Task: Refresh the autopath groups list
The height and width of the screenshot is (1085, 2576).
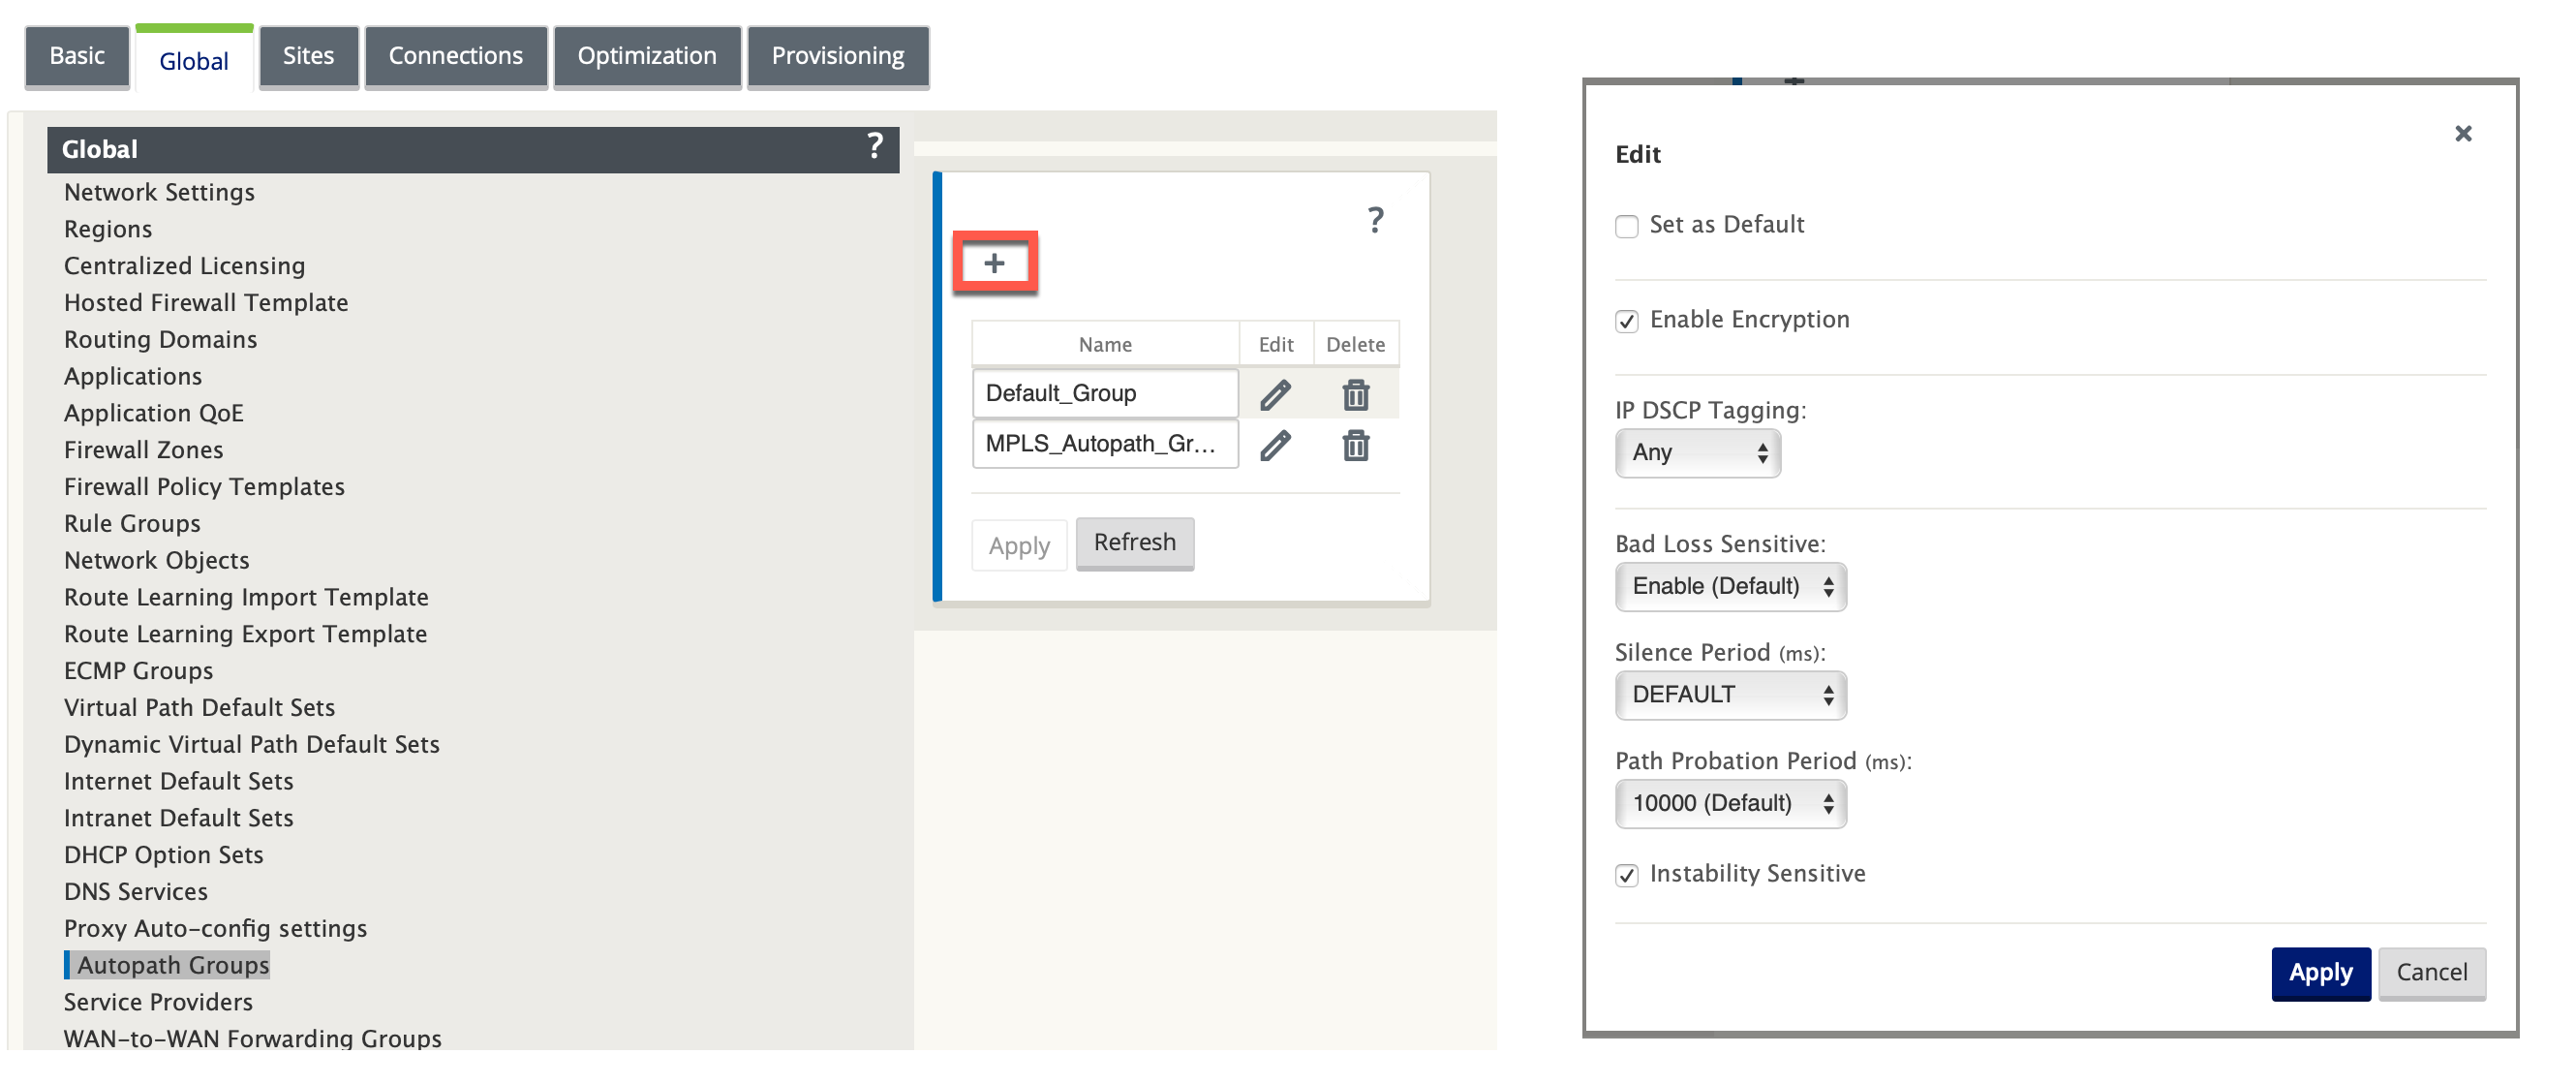Action: (1134, 543)
